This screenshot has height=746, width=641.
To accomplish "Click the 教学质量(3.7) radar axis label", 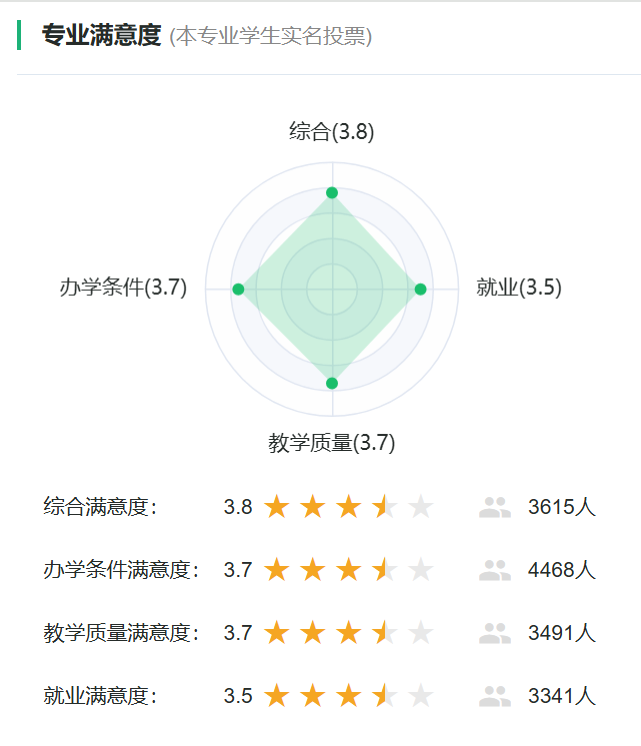I will 332,442.
